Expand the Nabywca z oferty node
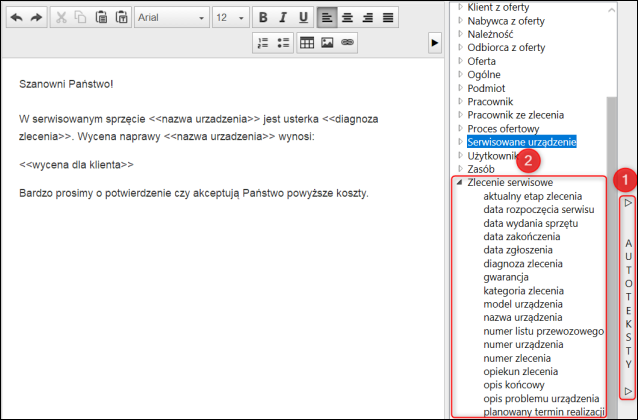Screen dimensions: 638x420 click(x=461, y=20)
